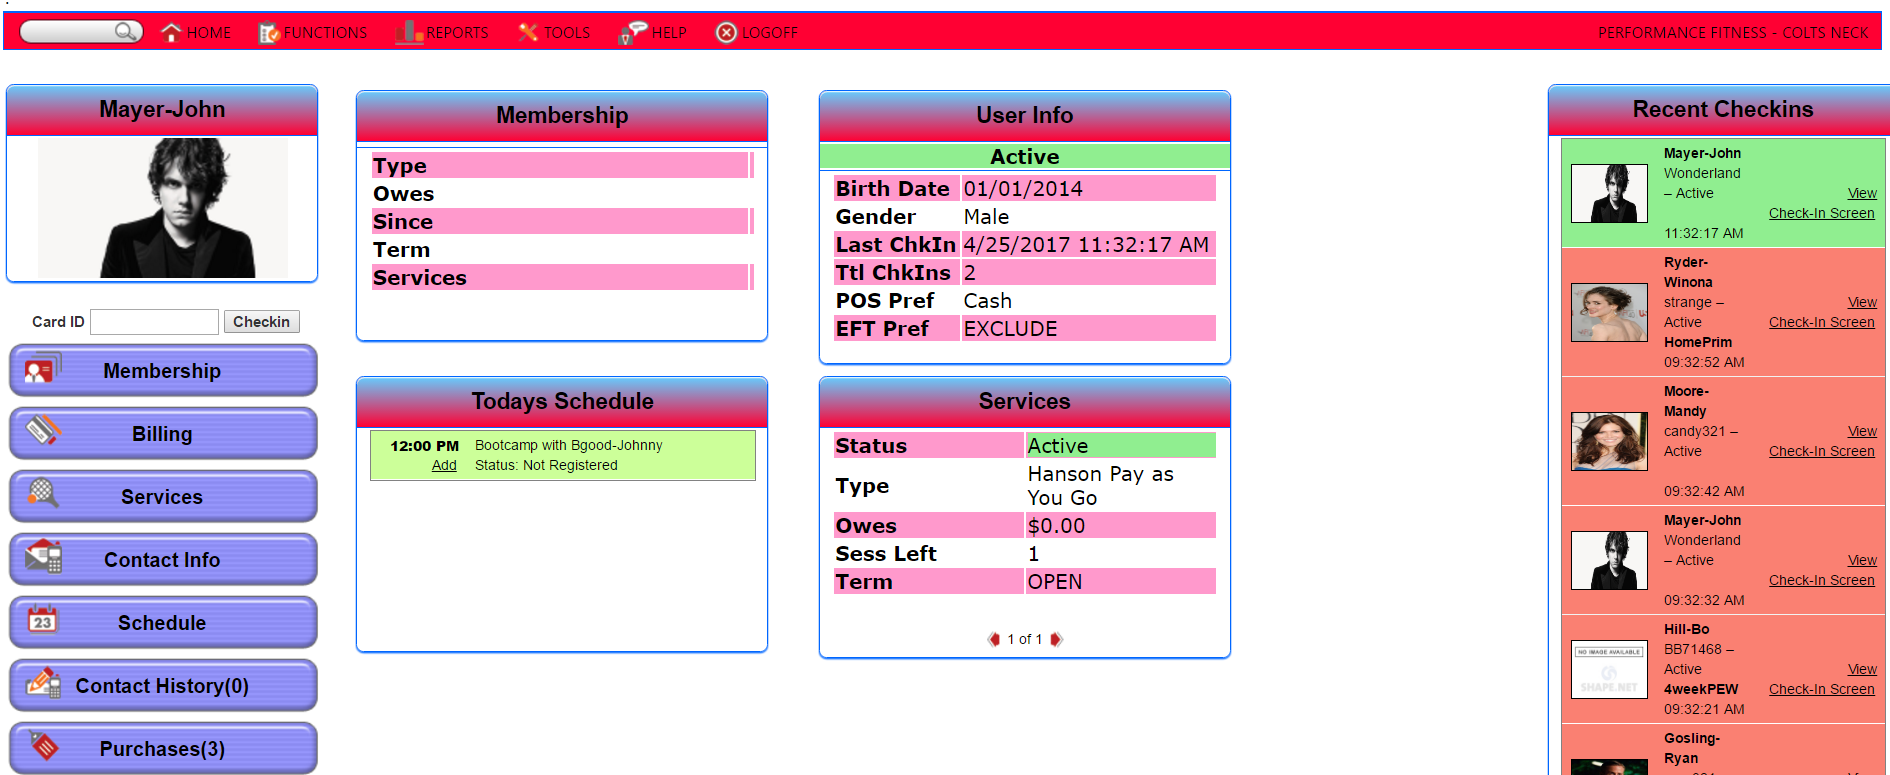This screenshot has height=775, width=1890.
Task: Open the Reports menu
Action: tap(443, 33)
